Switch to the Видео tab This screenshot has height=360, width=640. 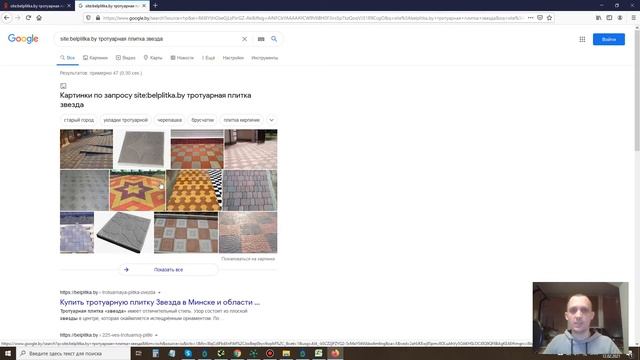pyautogui.click(x=125, y=58)
